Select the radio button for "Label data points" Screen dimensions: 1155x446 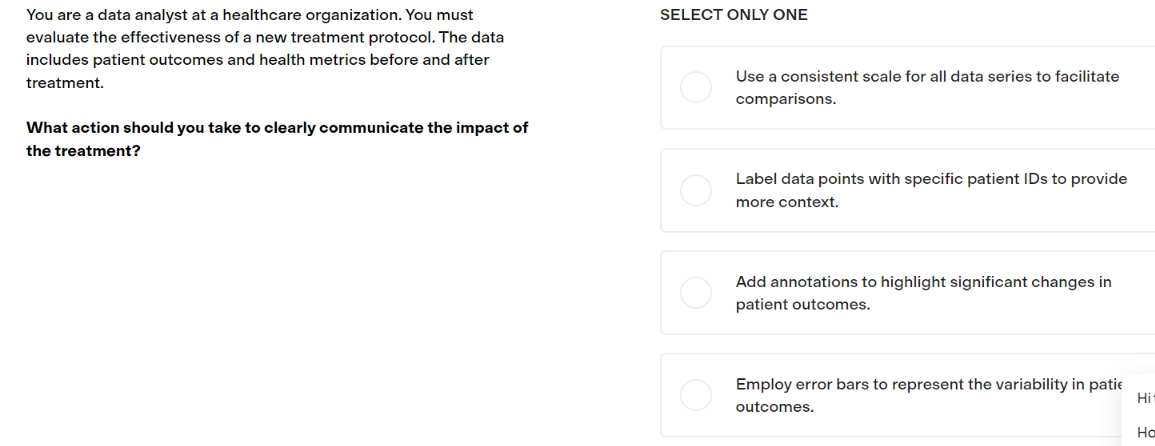(x=695, y=190)
